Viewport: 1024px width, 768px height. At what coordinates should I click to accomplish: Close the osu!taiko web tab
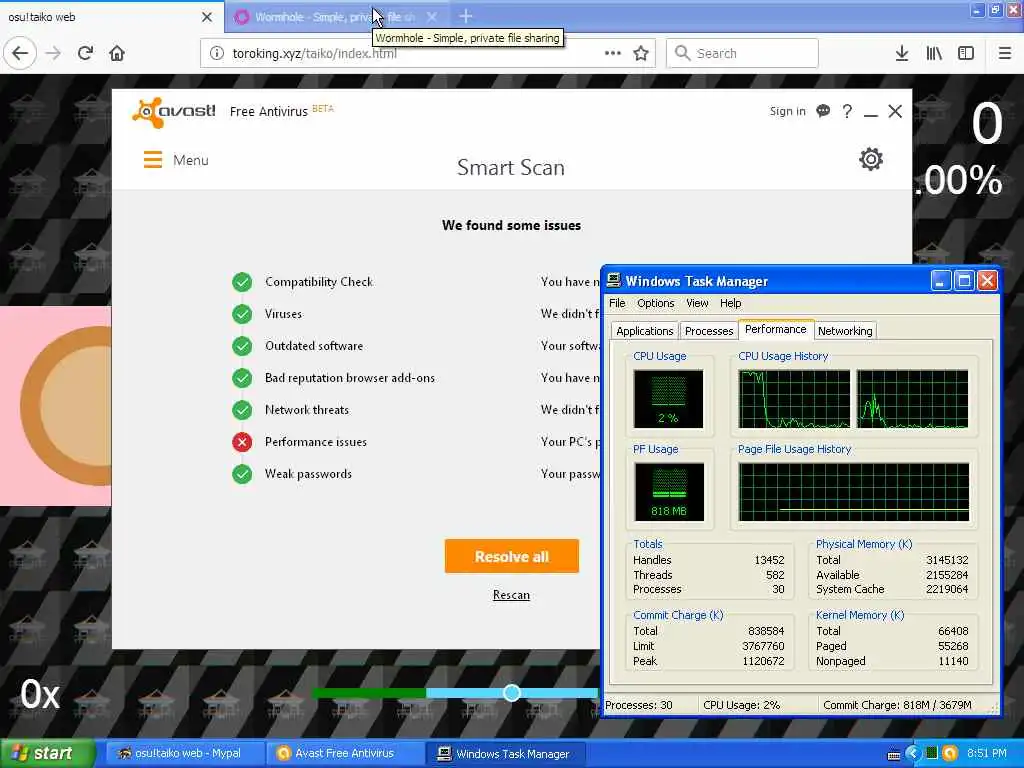pyautogui.click(x=207, y=17)
